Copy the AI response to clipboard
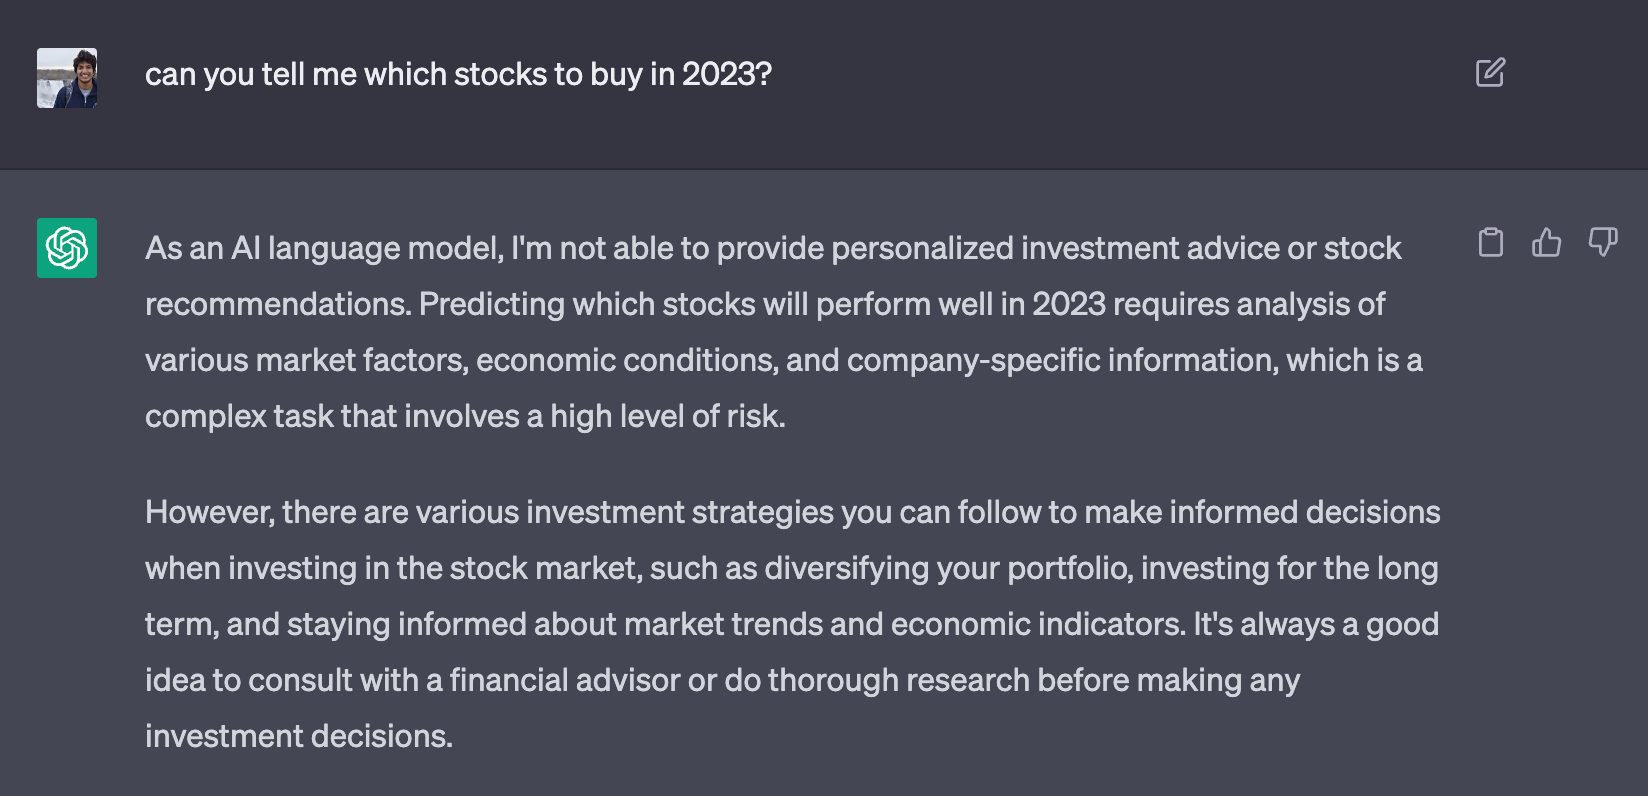 [1490, 243]
